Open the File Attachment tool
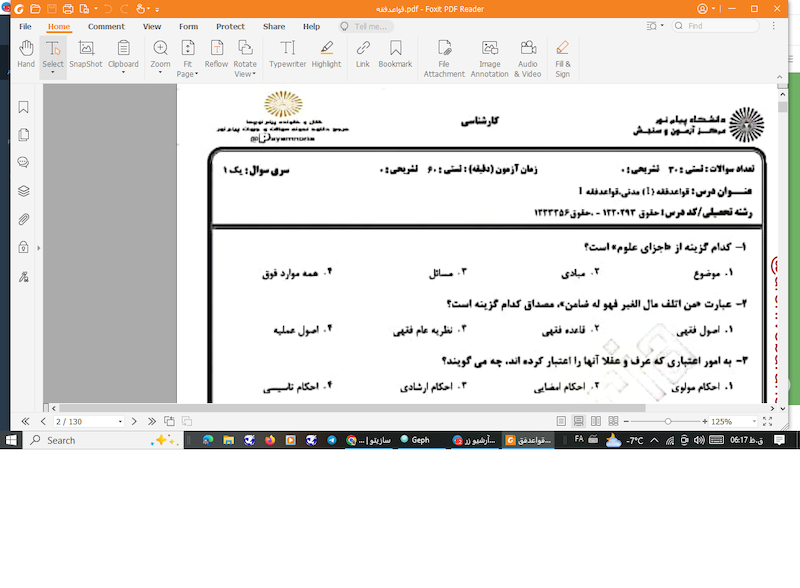This screenshot has width=800, height=588. [444, 59]
